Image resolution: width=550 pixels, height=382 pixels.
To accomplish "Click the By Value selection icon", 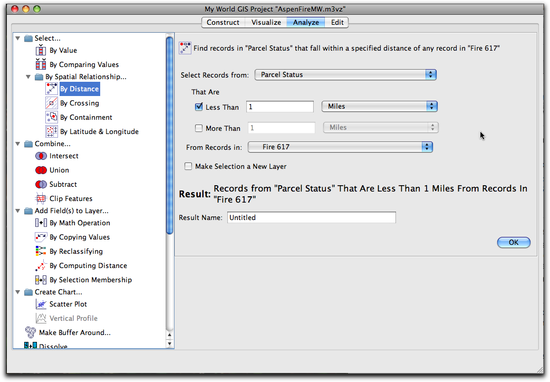I will (x=41, y=51).
